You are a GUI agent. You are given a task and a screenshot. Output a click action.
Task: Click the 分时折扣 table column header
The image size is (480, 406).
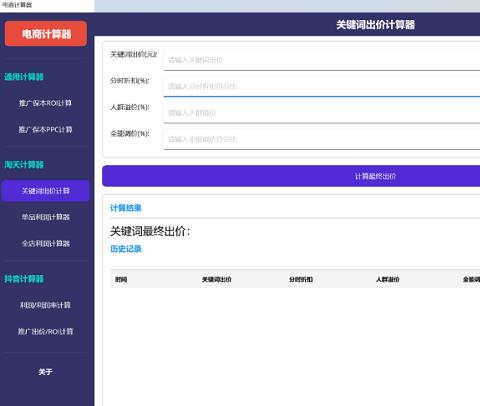(301, 279)
